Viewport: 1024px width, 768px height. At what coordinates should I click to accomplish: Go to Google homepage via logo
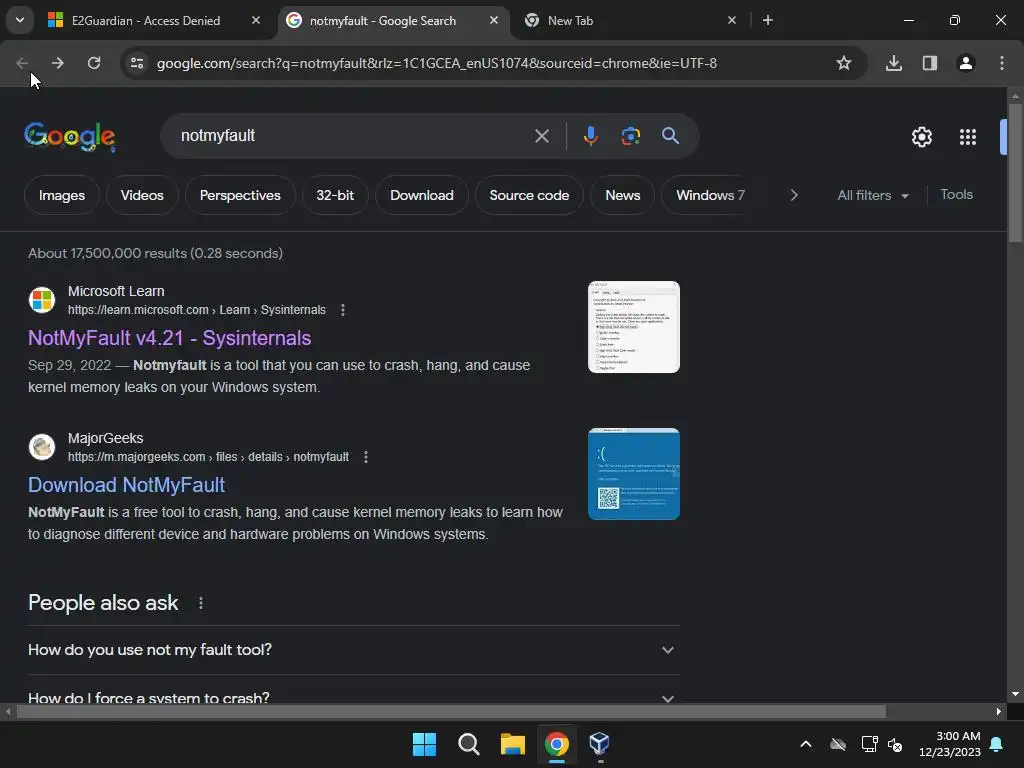click(x=70, y=136)
